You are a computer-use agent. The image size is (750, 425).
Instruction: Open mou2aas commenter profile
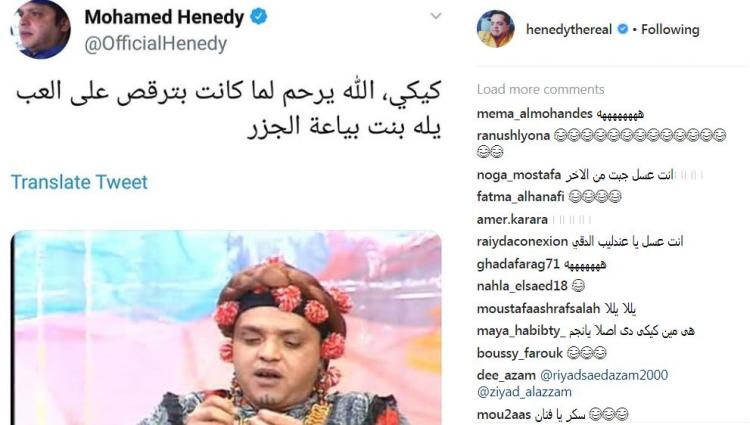[x=504, y=414]
